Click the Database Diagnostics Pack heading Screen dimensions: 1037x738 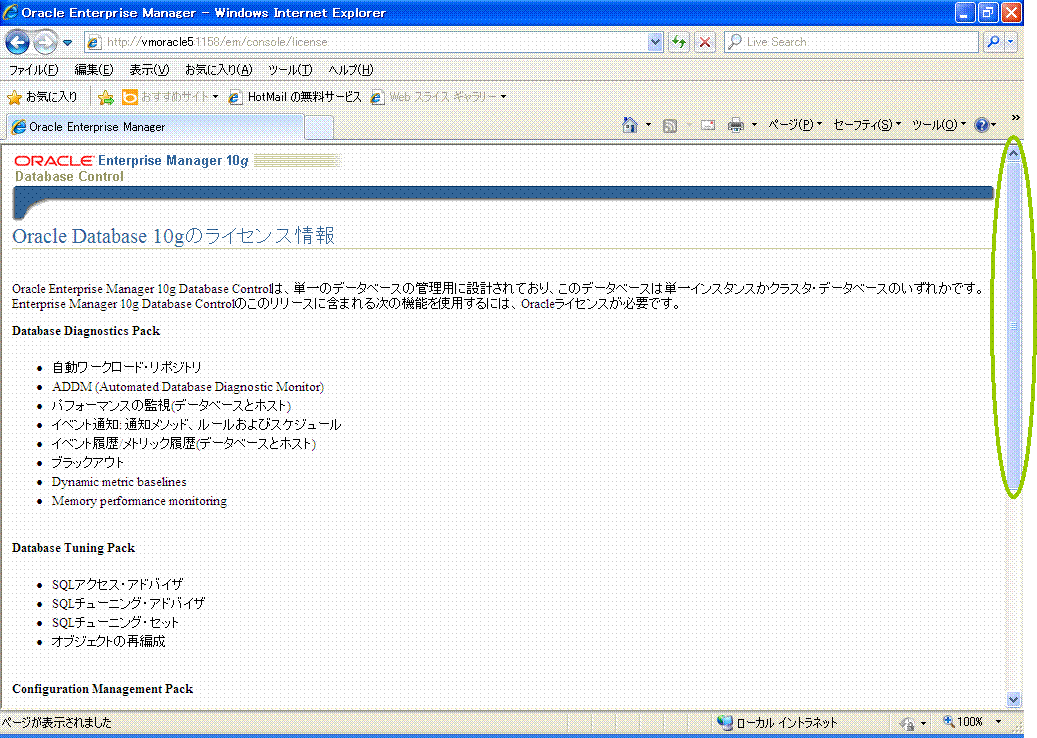tap(86, 331)
